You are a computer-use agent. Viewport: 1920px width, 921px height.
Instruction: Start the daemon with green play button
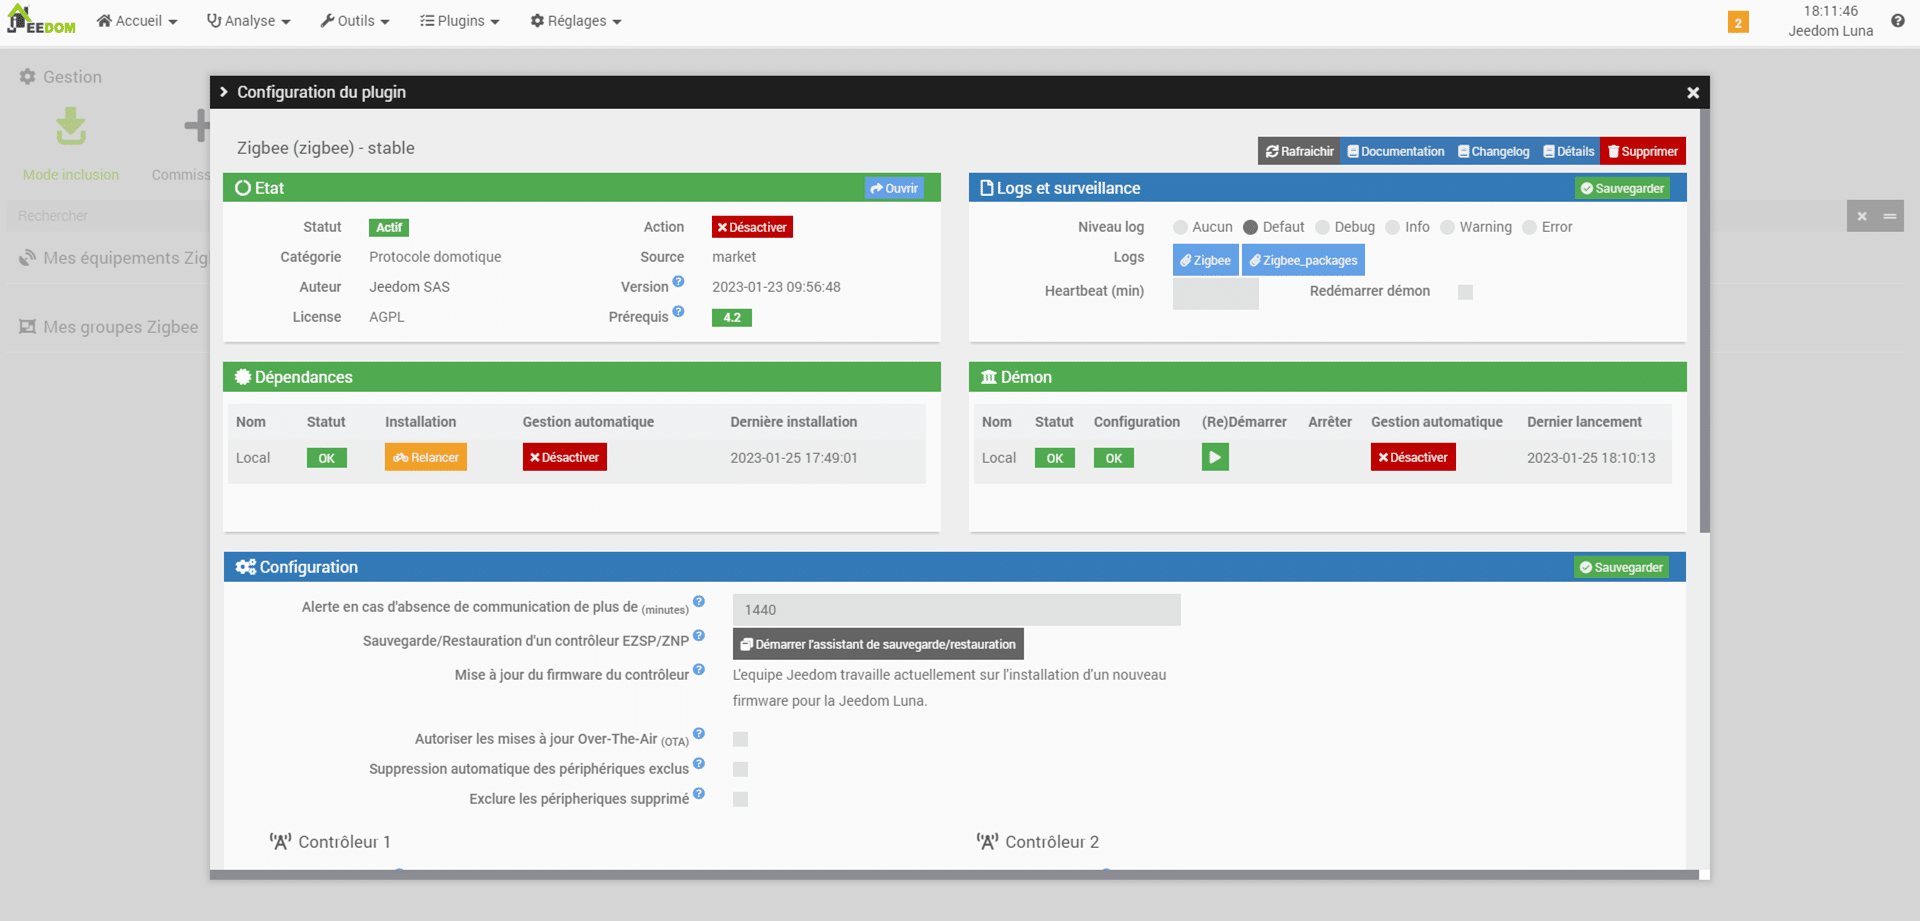click(x=1214, y=458)
